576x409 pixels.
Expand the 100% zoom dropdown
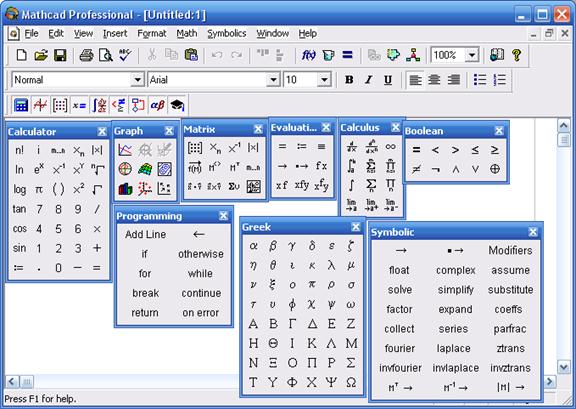click(x=472, y=55)
